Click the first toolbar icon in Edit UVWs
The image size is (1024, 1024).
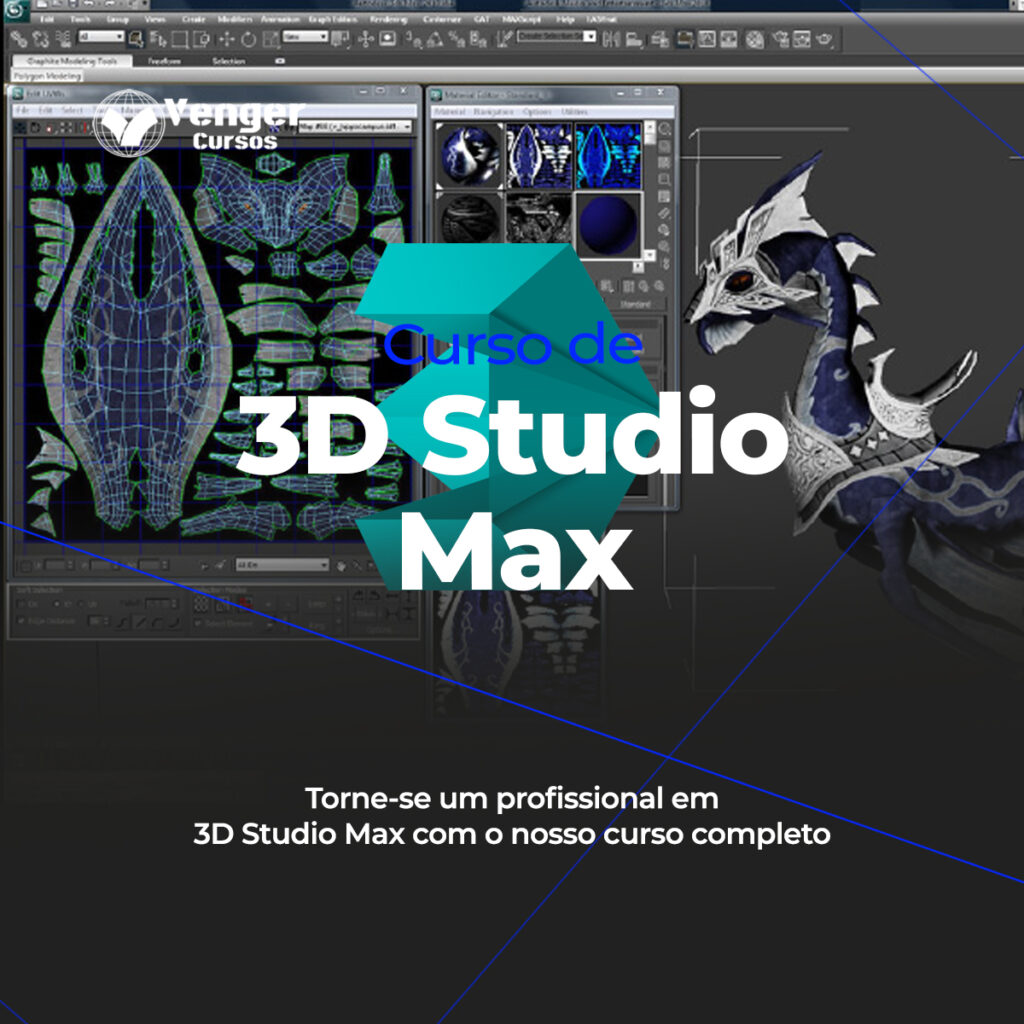(x=21, y=128)
